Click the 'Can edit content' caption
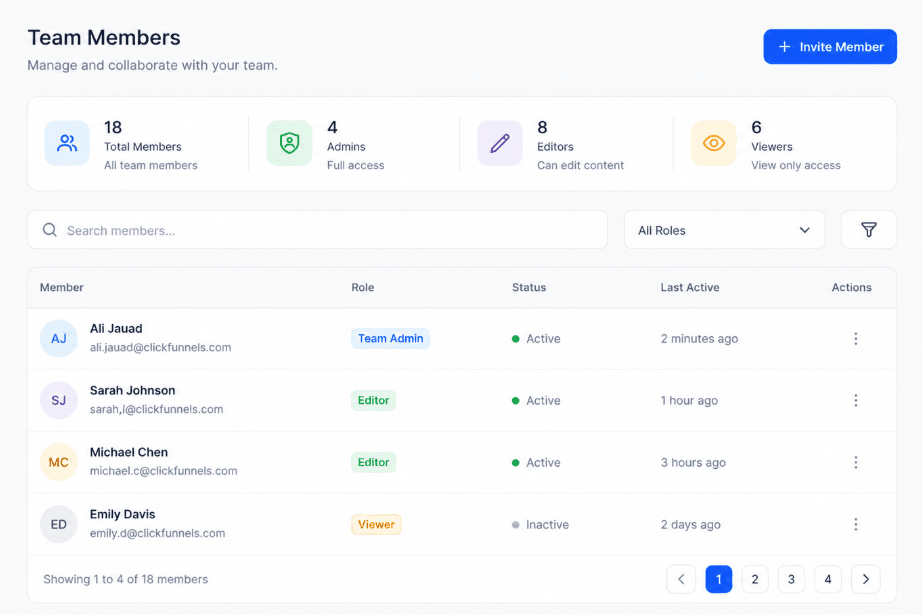923x615 pixels. [580, 165]
